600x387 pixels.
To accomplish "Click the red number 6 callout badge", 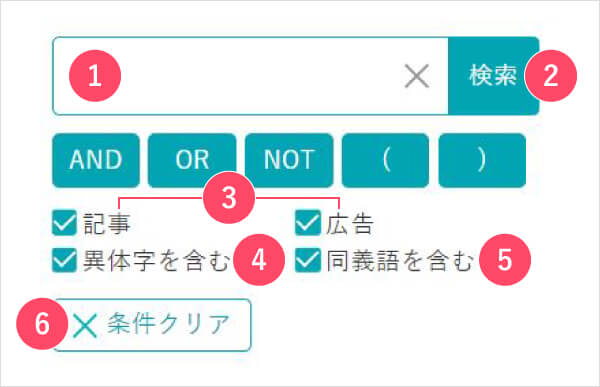I will tap(42, 324).
